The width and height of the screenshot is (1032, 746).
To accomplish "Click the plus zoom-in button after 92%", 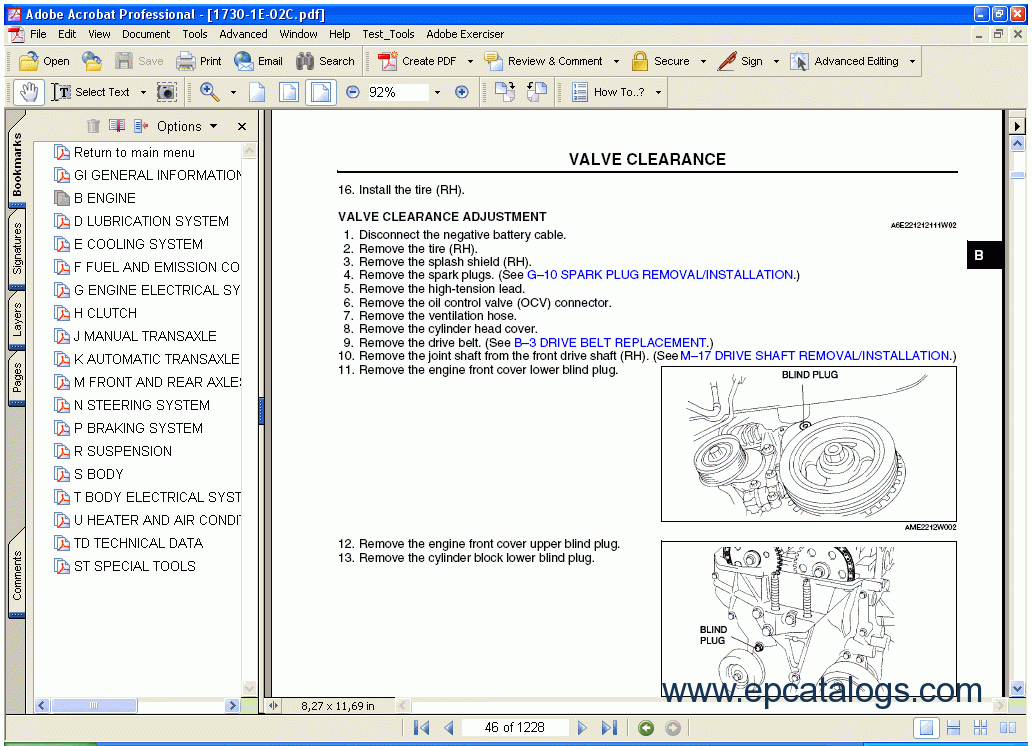I will click(x=462, y=92).
